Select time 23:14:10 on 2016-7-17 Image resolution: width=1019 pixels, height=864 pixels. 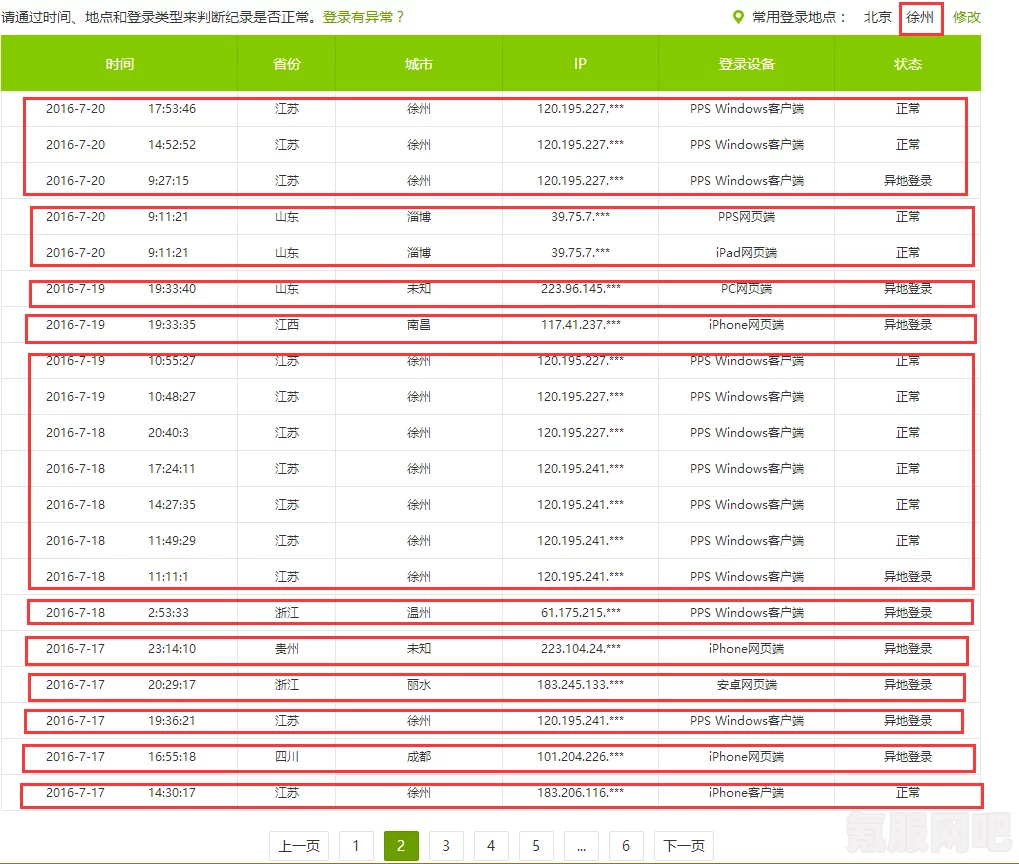[172, 649]
